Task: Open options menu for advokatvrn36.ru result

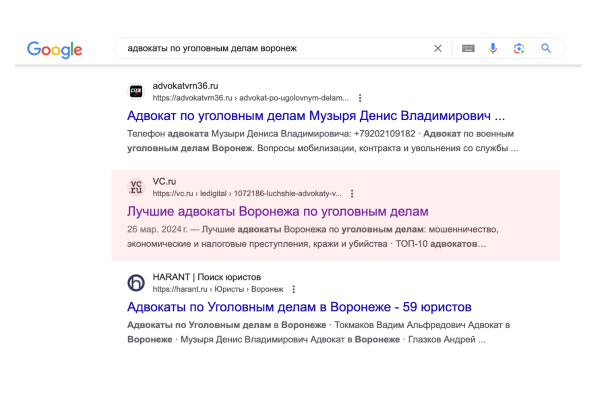Action: pyautogui.click(x=360, y=98)
